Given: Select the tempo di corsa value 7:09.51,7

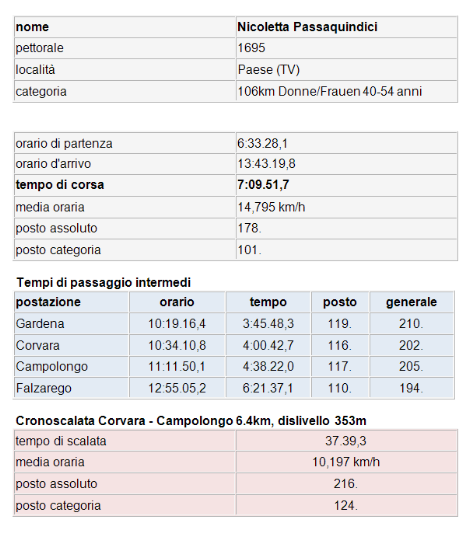Looking at the screenshot, I should tap(263, 185).
